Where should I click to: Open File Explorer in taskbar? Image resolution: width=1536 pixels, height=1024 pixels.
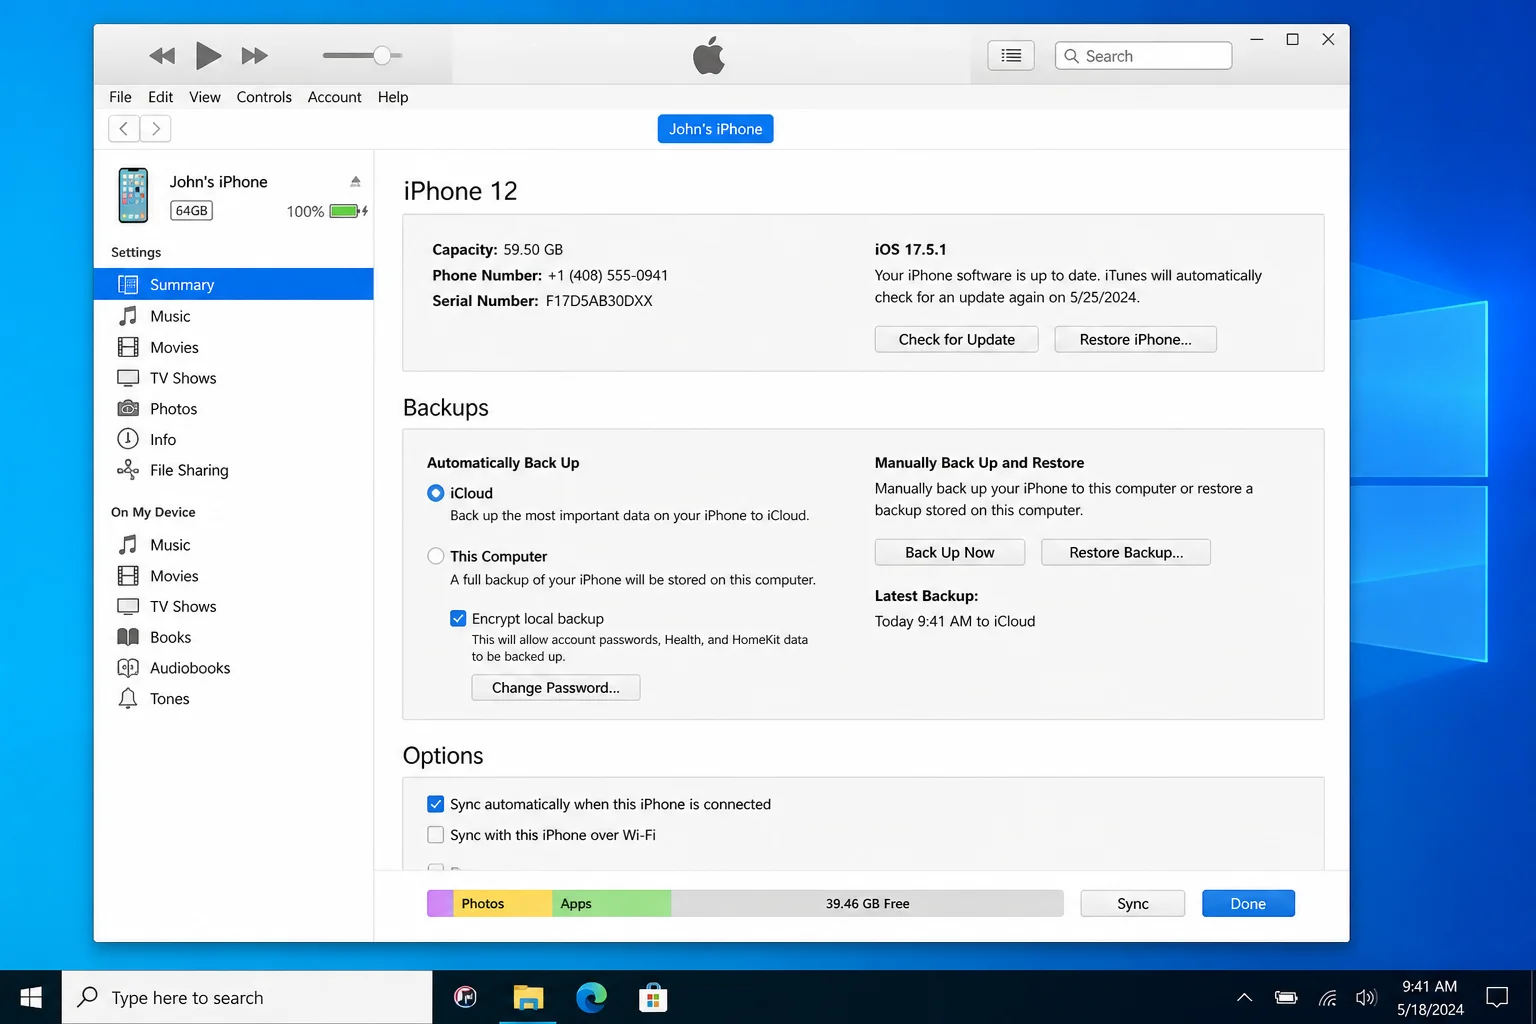tap(528, 997)
